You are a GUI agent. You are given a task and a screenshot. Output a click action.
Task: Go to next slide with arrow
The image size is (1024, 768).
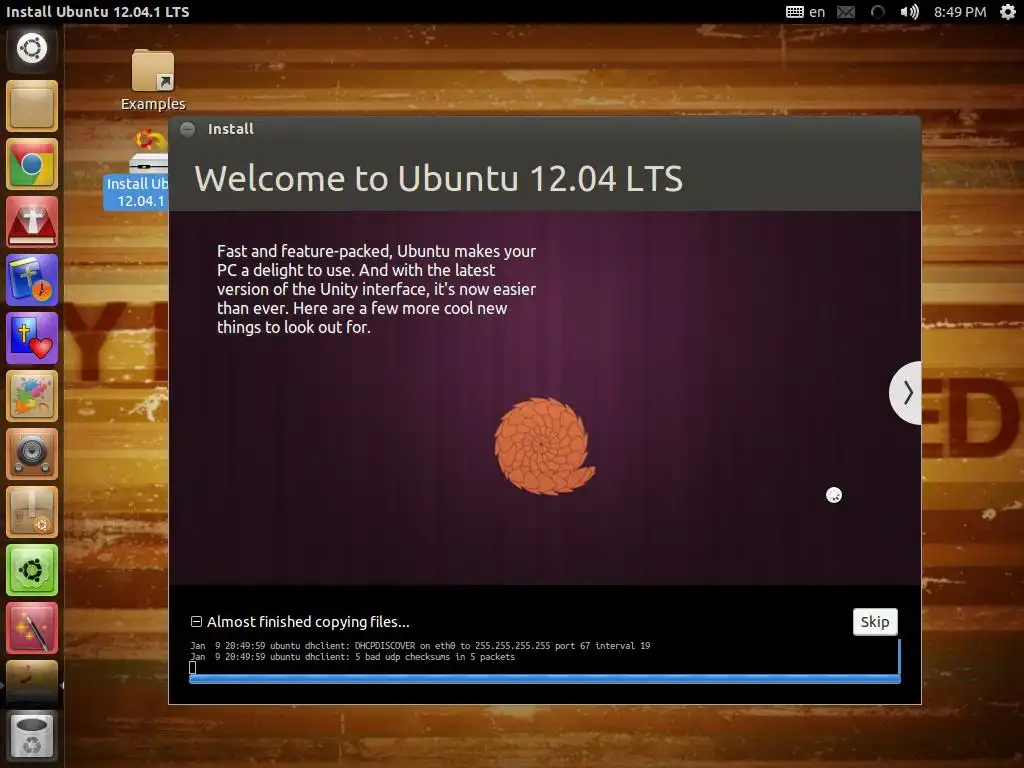coord(906,392)
